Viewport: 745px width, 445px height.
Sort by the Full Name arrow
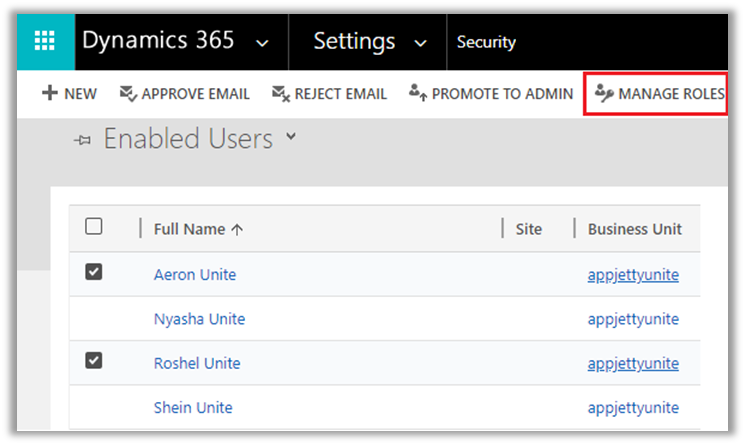(x=237, y=229)
